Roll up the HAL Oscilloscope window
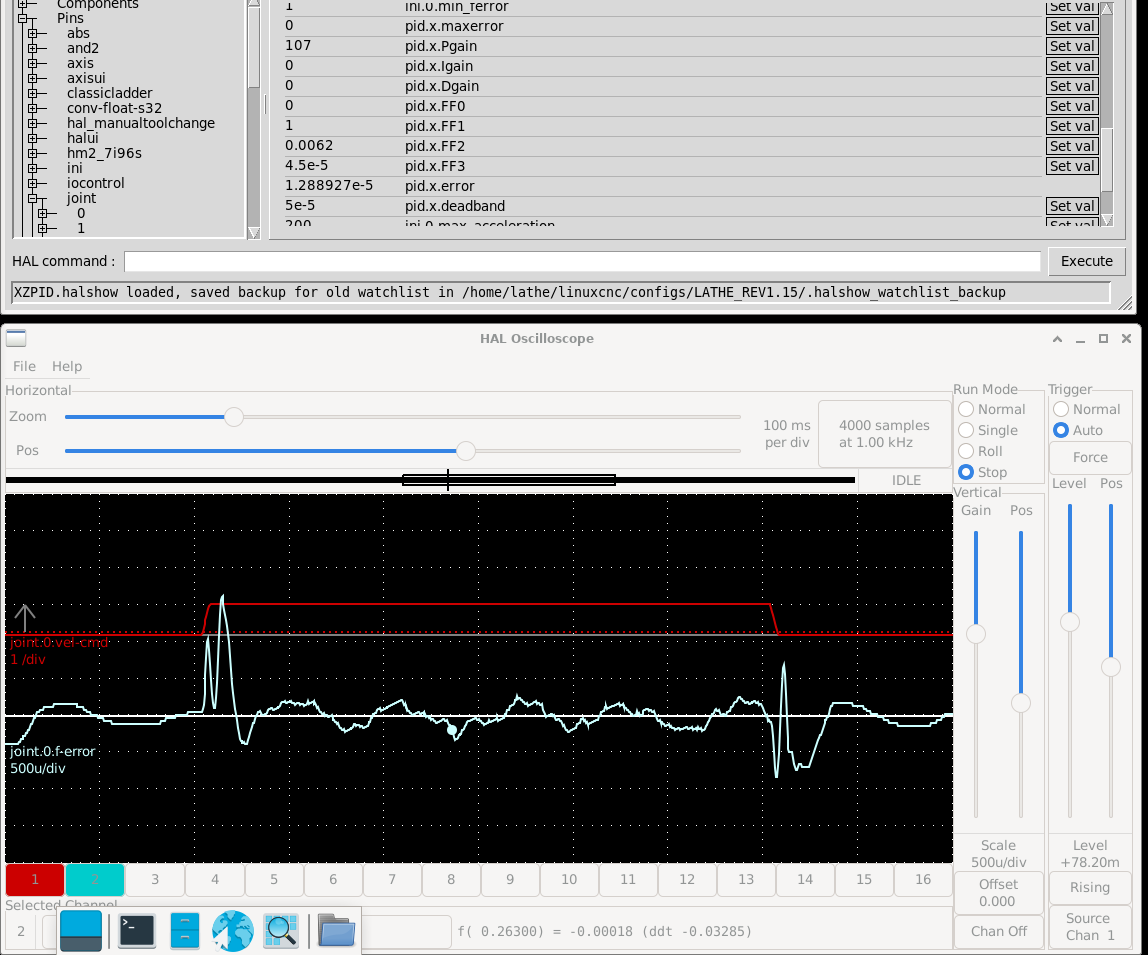The image size is (1148, 955). pyautogui.click(x=1057, y=339)
